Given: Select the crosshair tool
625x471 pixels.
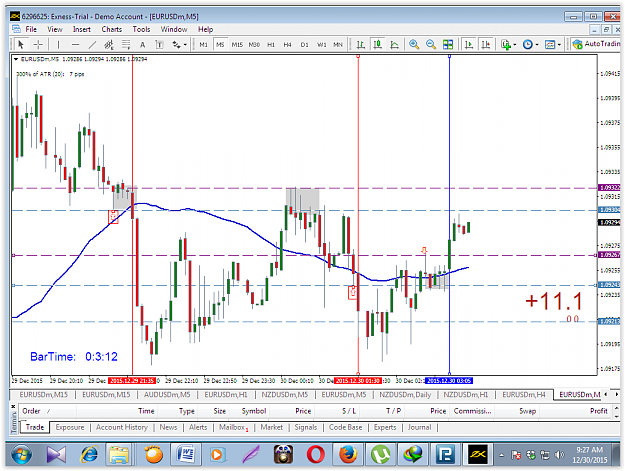Looking at the screenshot, I should point(38,44).
